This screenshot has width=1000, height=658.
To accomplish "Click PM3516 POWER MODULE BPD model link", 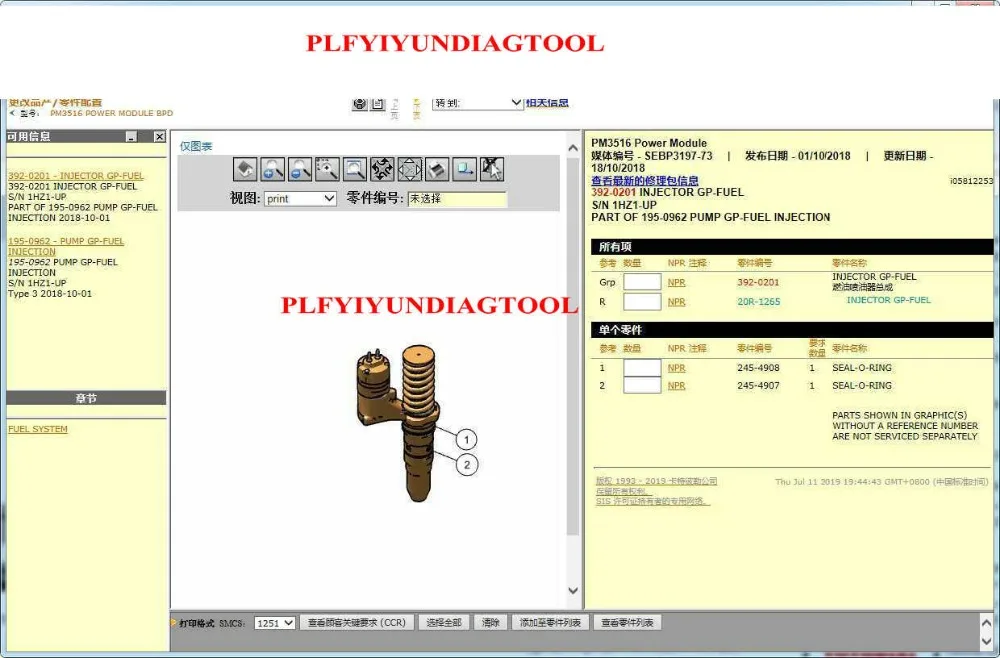I will [x=112, y=113].
